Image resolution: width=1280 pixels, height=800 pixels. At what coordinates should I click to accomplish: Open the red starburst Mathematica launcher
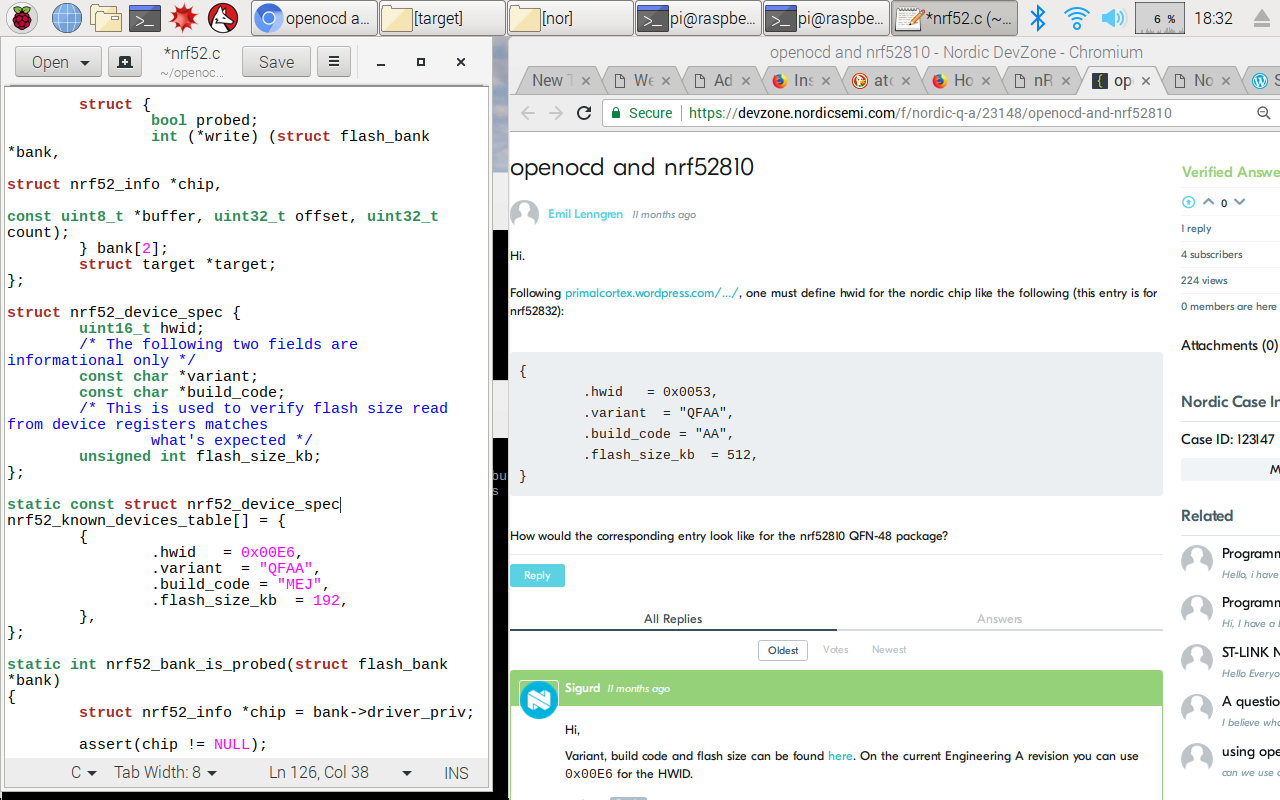point(183,18)
